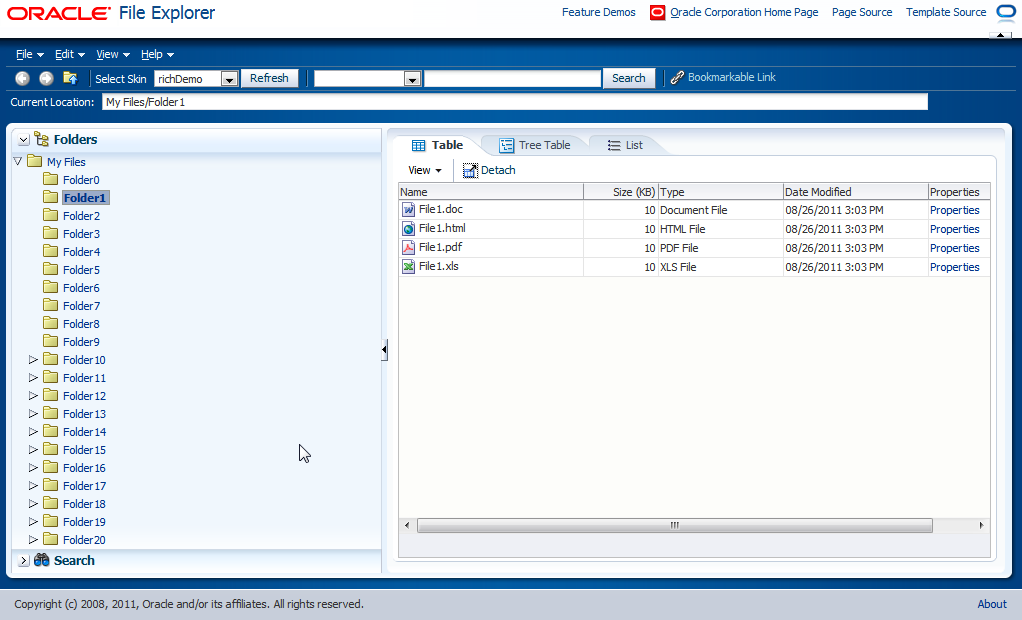The width and height of the screenshot is (1022, 620).
Task: Open the View menu above the table
Action: point(423,169)
